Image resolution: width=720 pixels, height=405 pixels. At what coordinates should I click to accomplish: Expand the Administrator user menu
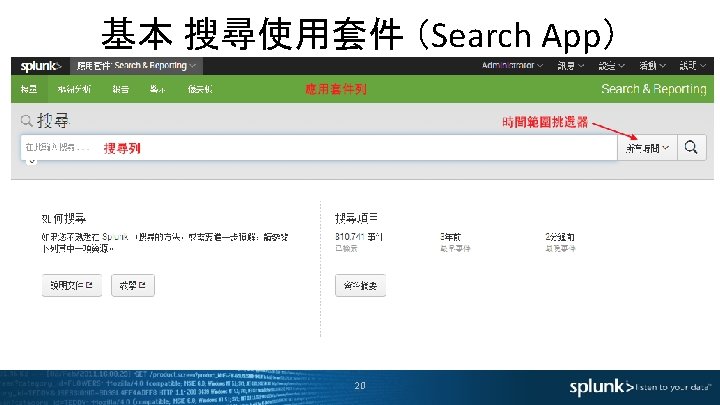coord(512,66)
